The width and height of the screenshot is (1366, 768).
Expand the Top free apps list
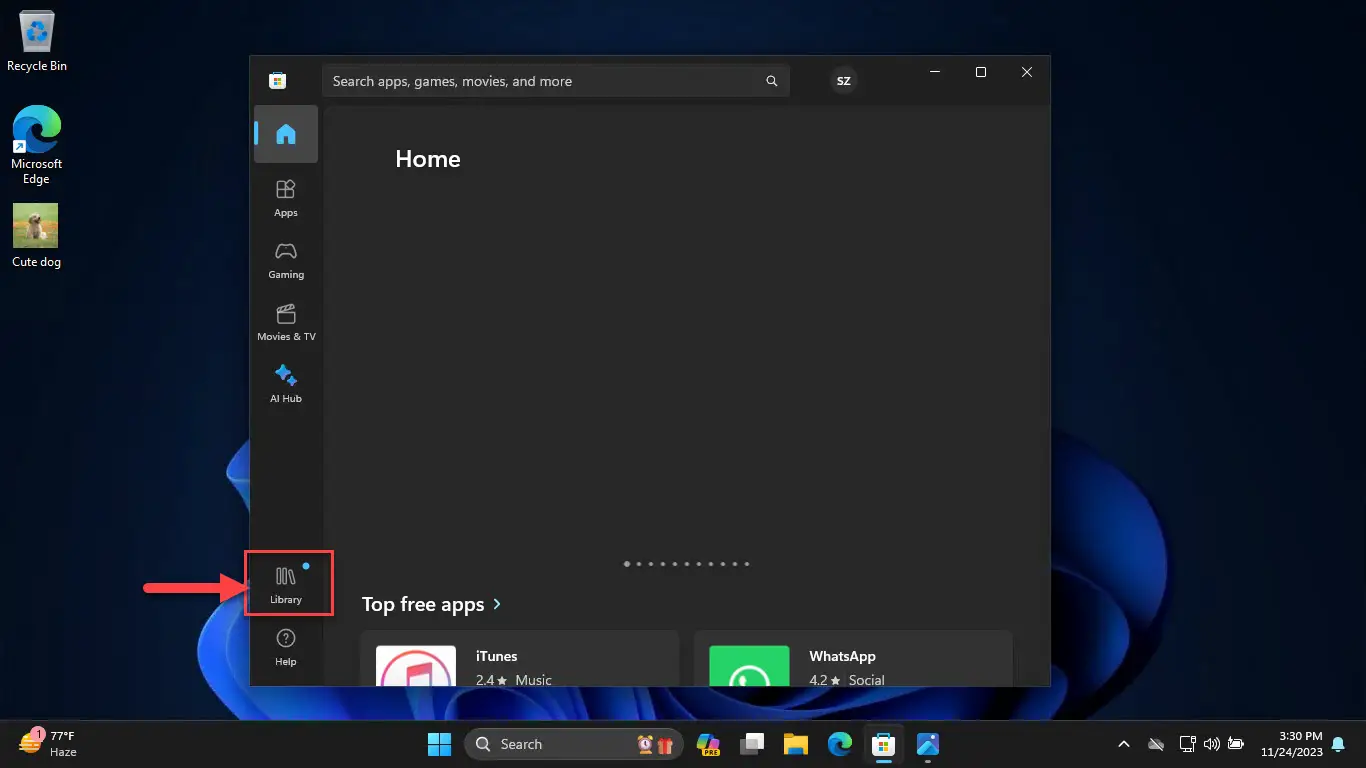432,604
